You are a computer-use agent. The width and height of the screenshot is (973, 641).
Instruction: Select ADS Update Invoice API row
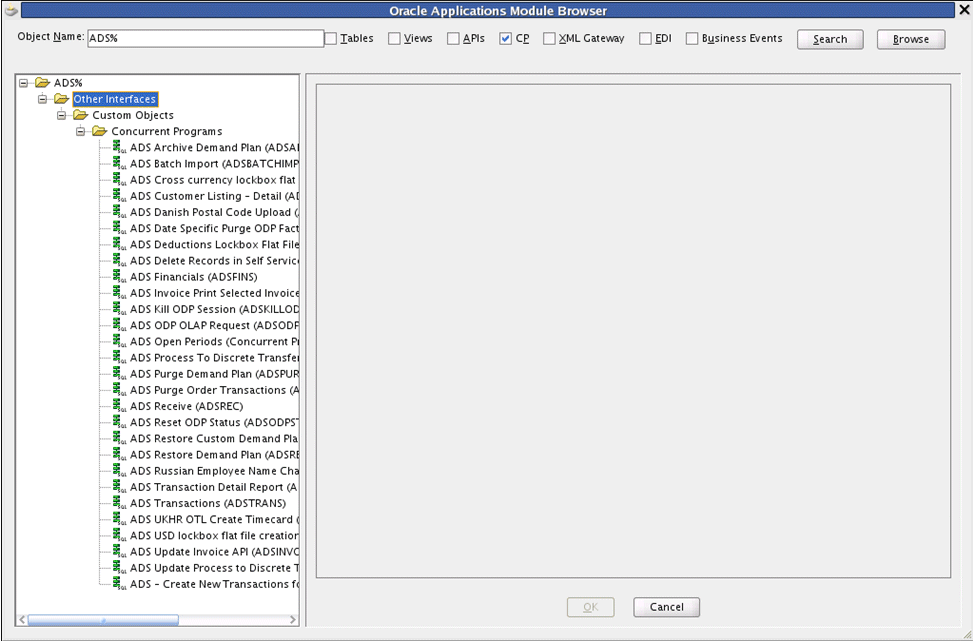point(214,551)
